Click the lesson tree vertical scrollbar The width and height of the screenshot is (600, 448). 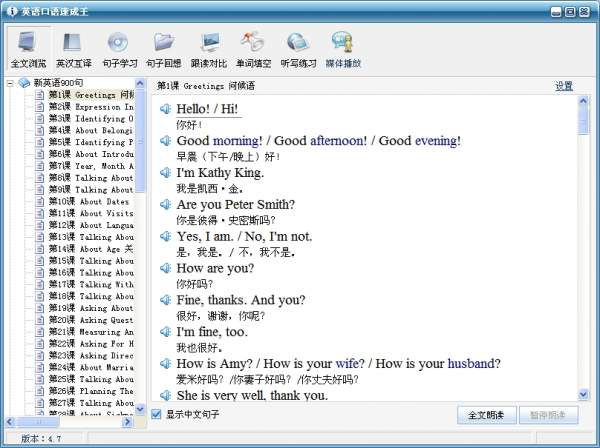coord(141,250)
